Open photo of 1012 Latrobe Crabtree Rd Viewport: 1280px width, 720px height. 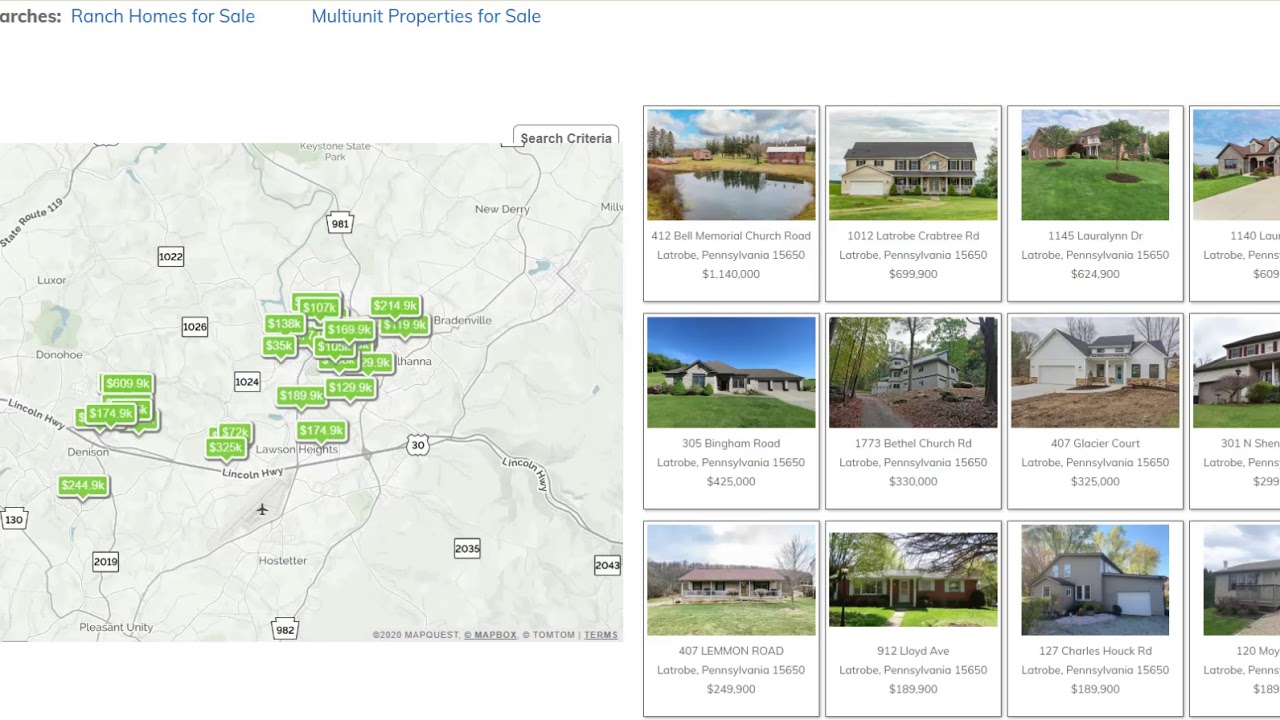pos(913,165)
